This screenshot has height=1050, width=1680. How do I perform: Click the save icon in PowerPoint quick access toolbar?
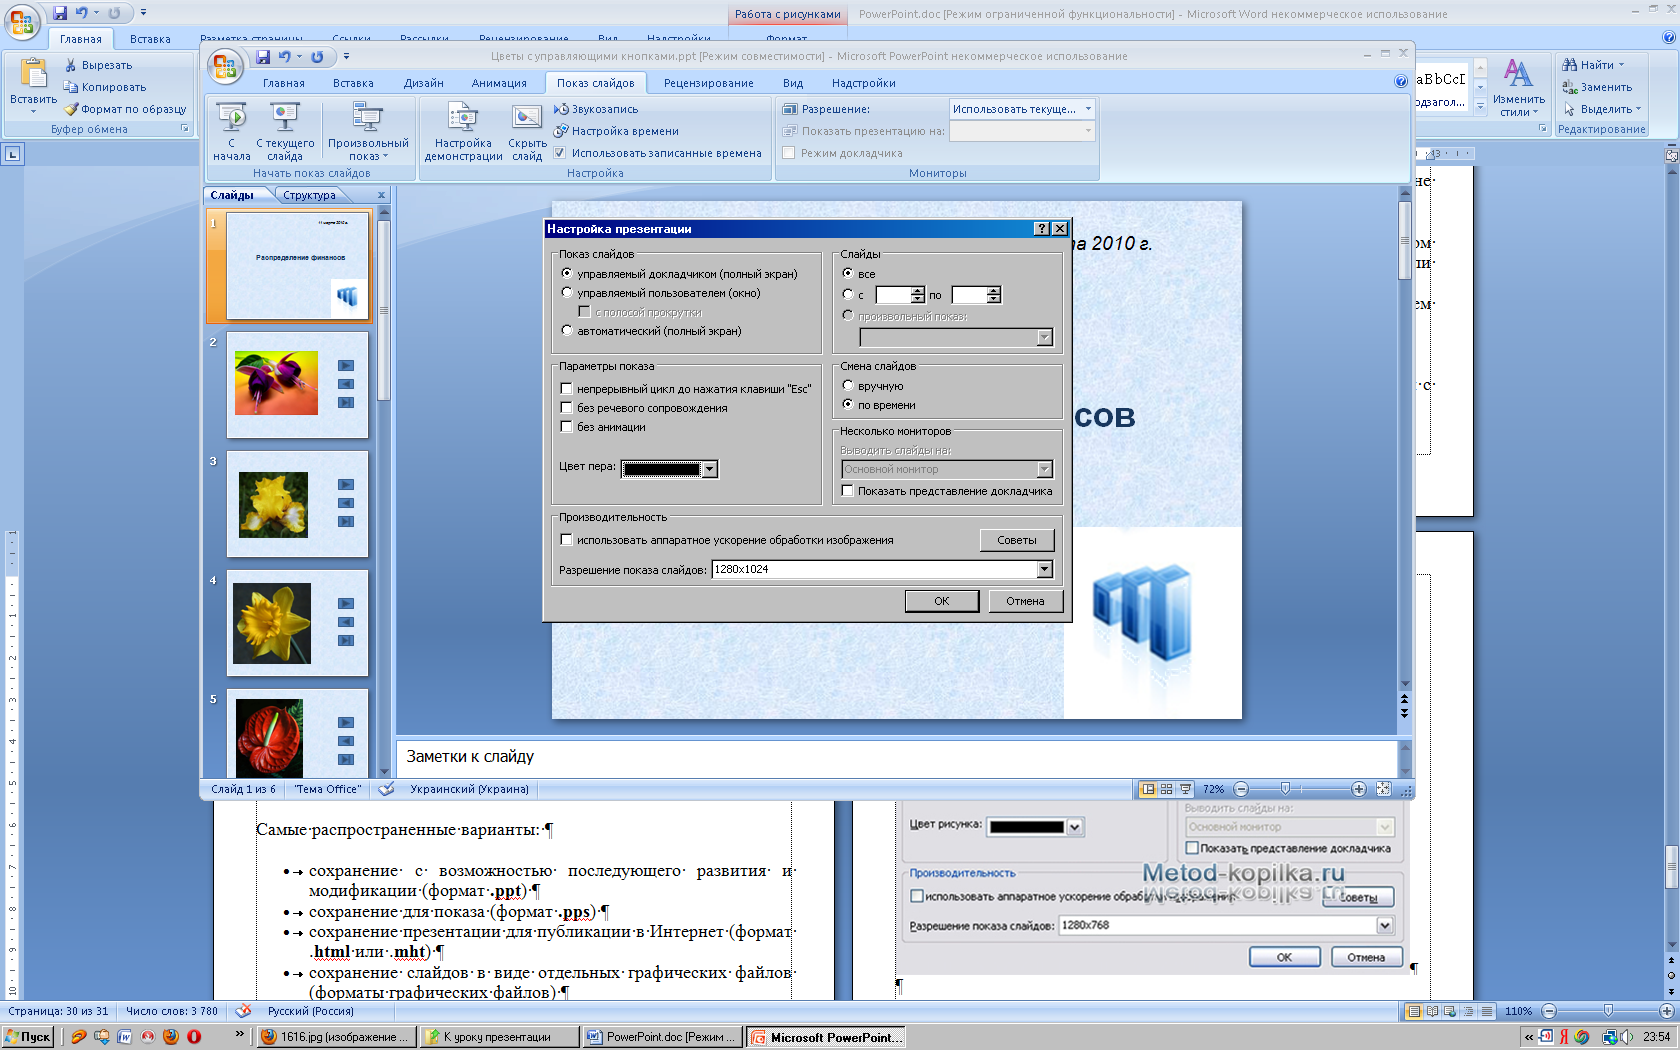[263, 57]
